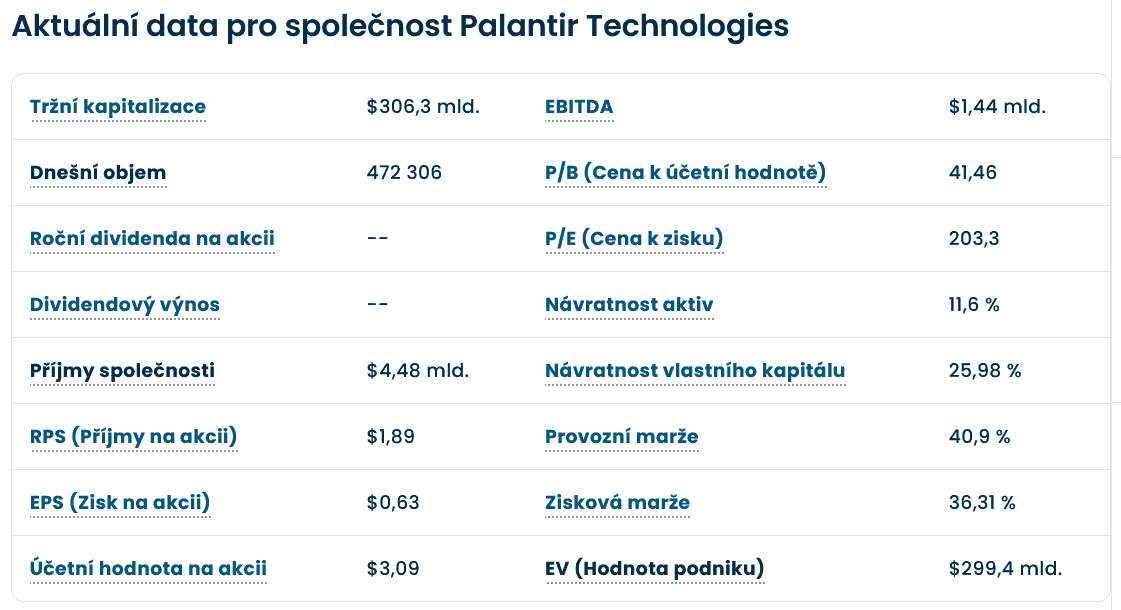Open the Návratnost vlastního kapitálu link
Screen dimensions: 1121x610
[695, 371]
